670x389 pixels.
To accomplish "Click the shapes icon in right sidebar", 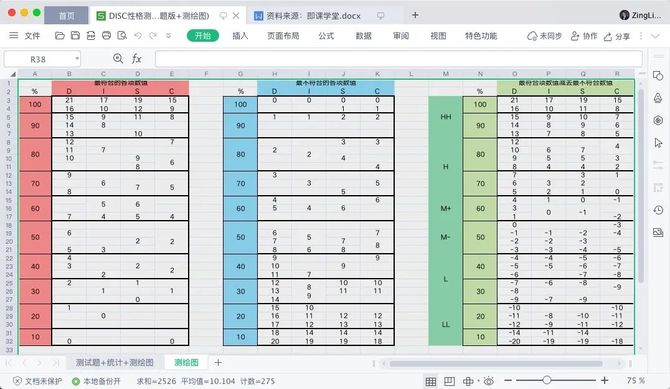I will [x=658, y=76].
